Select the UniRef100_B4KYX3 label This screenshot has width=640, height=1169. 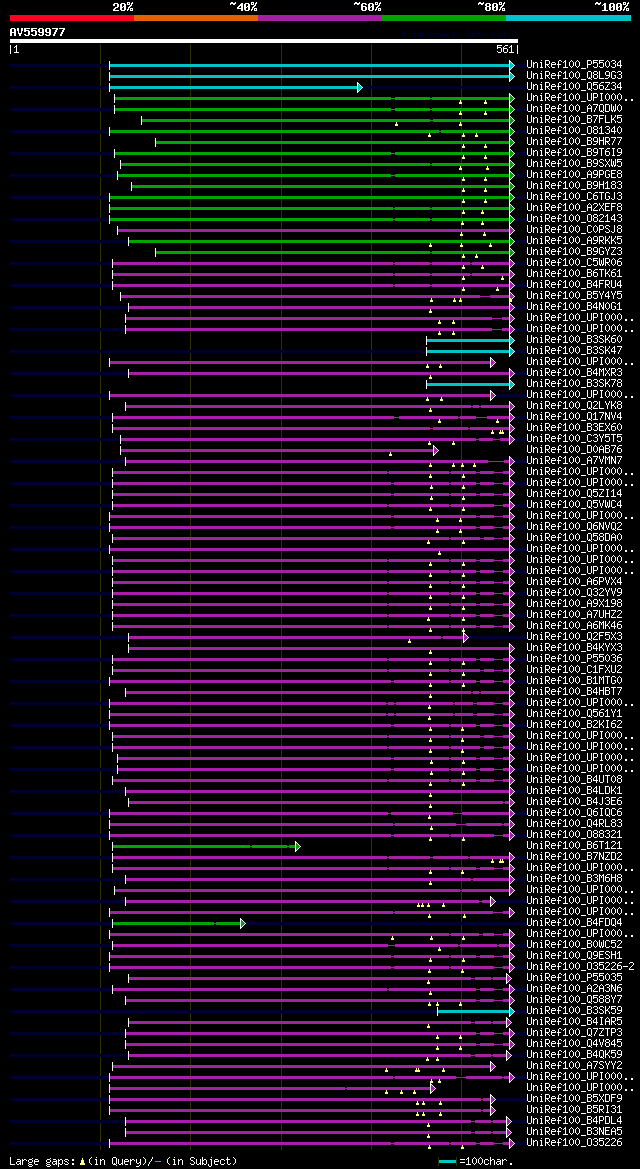point(574,647)
